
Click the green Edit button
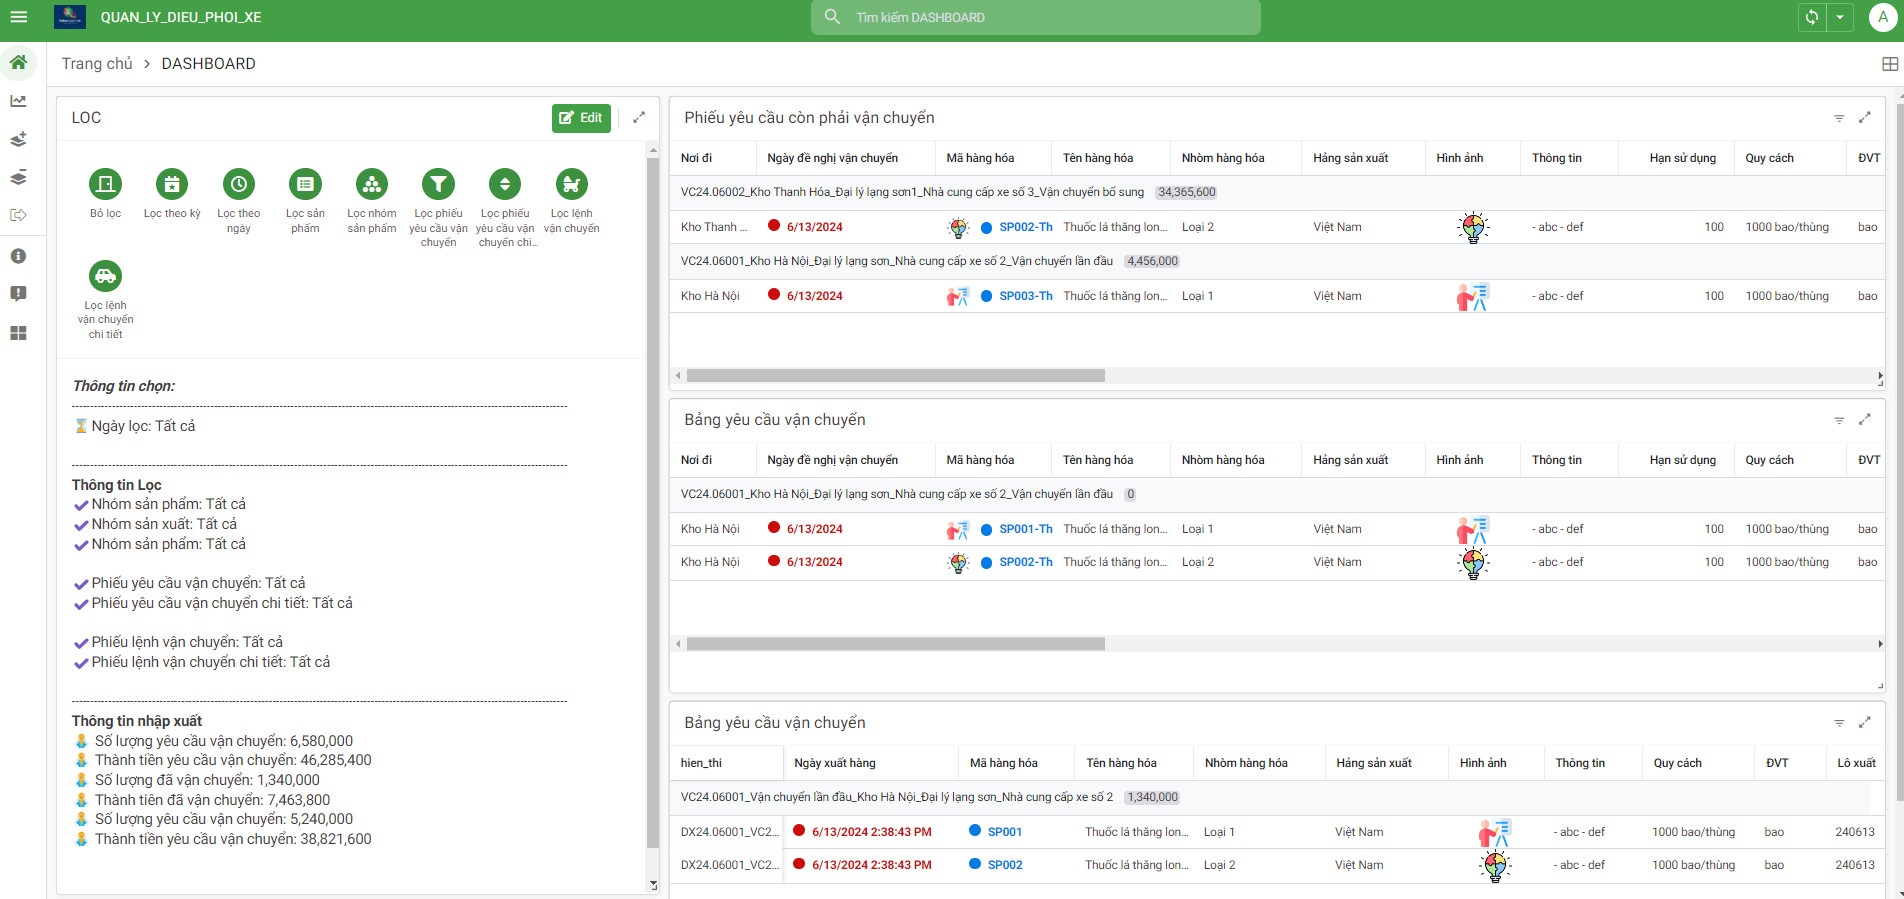[581, 118]
